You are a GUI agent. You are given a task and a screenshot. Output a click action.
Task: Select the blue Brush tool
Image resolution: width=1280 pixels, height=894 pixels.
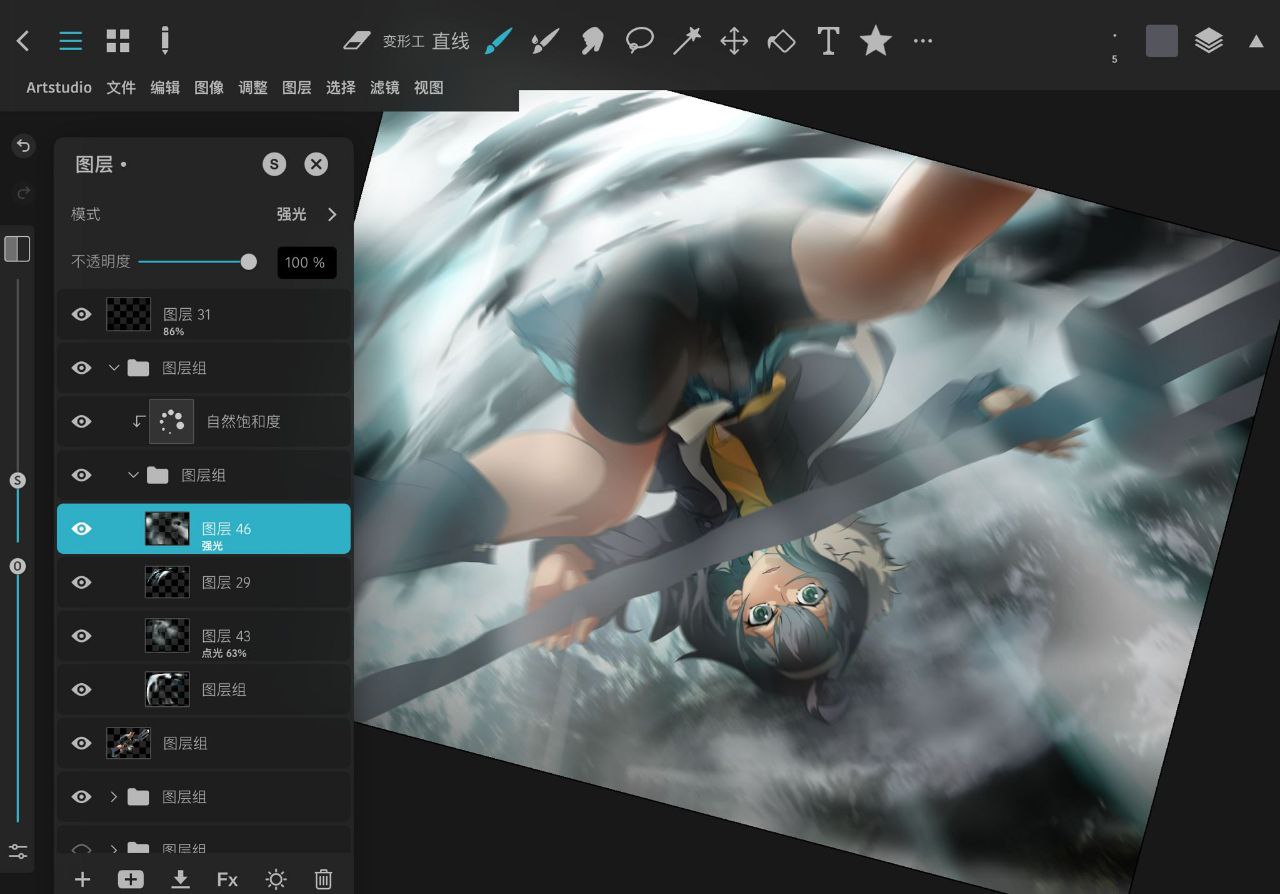498,41
